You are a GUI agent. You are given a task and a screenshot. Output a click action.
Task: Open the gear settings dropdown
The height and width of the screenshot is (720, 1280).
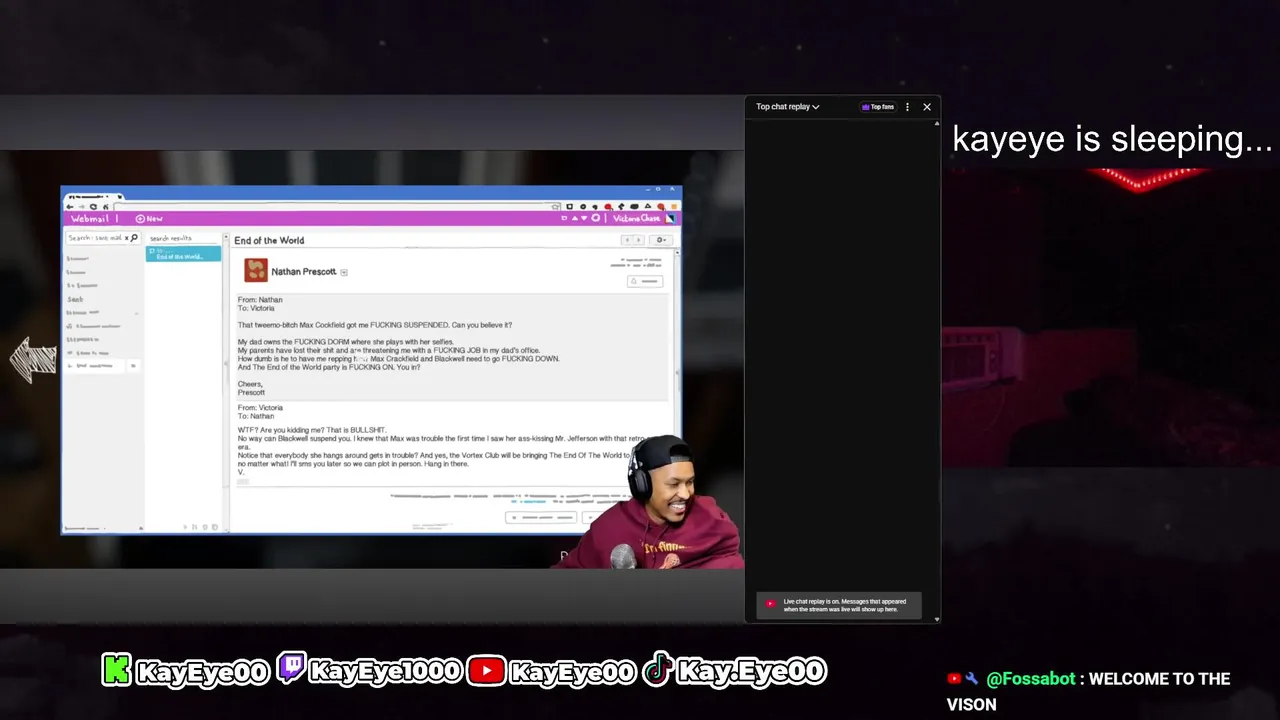point(660,240)
